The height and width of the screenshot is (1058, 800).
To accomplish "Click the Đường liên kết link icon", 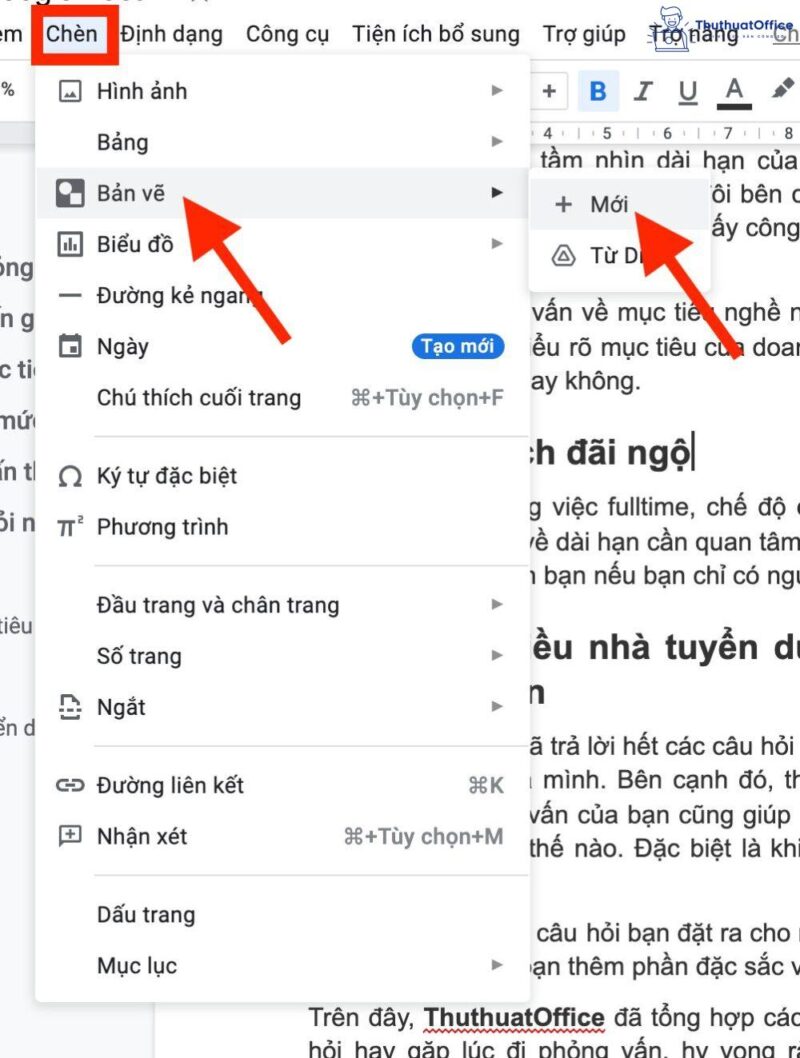I will click(x=69, y=786).
